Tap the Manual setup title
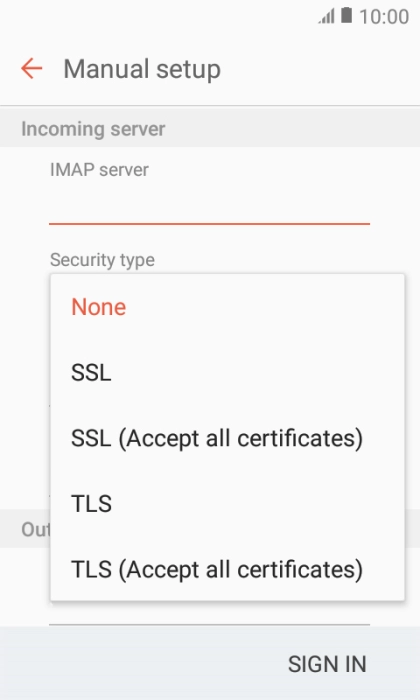Screen dimensions: 420x700 tap(142, 69)
